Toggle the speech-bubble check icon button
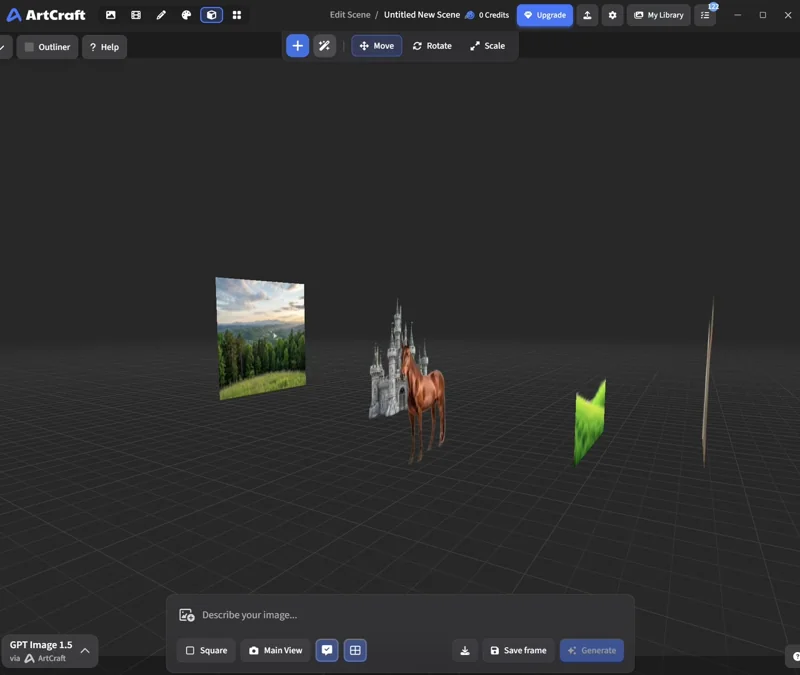This screenshot has width=800, height=675. click(x=327, y=651)
